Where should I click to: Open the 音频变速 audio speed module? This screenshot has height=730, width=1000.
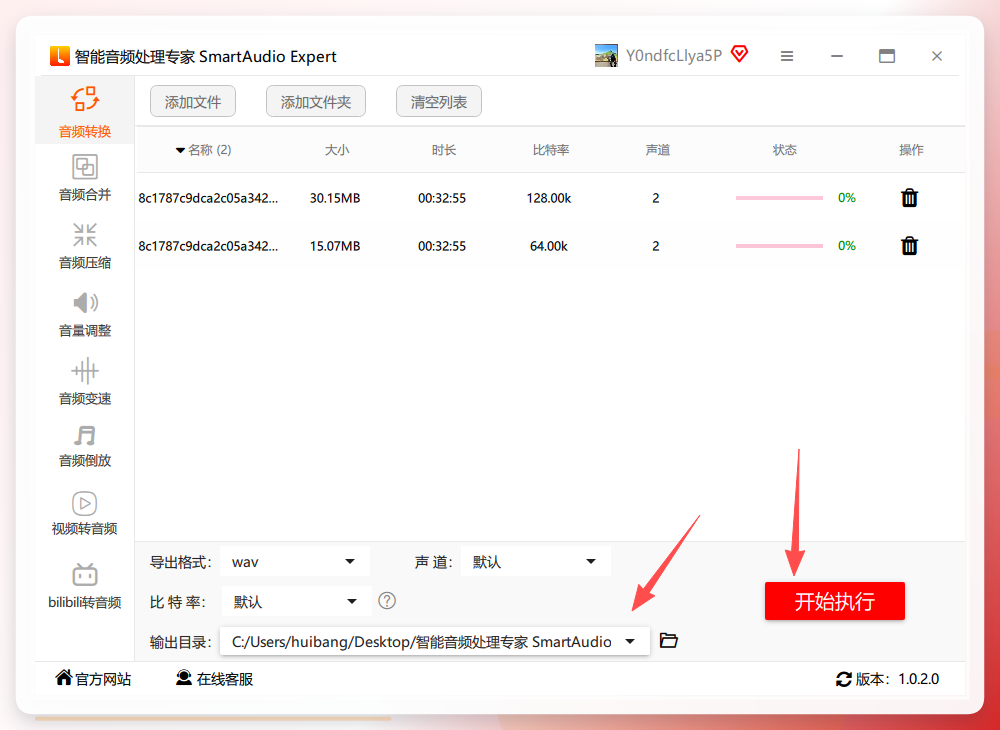85,382
